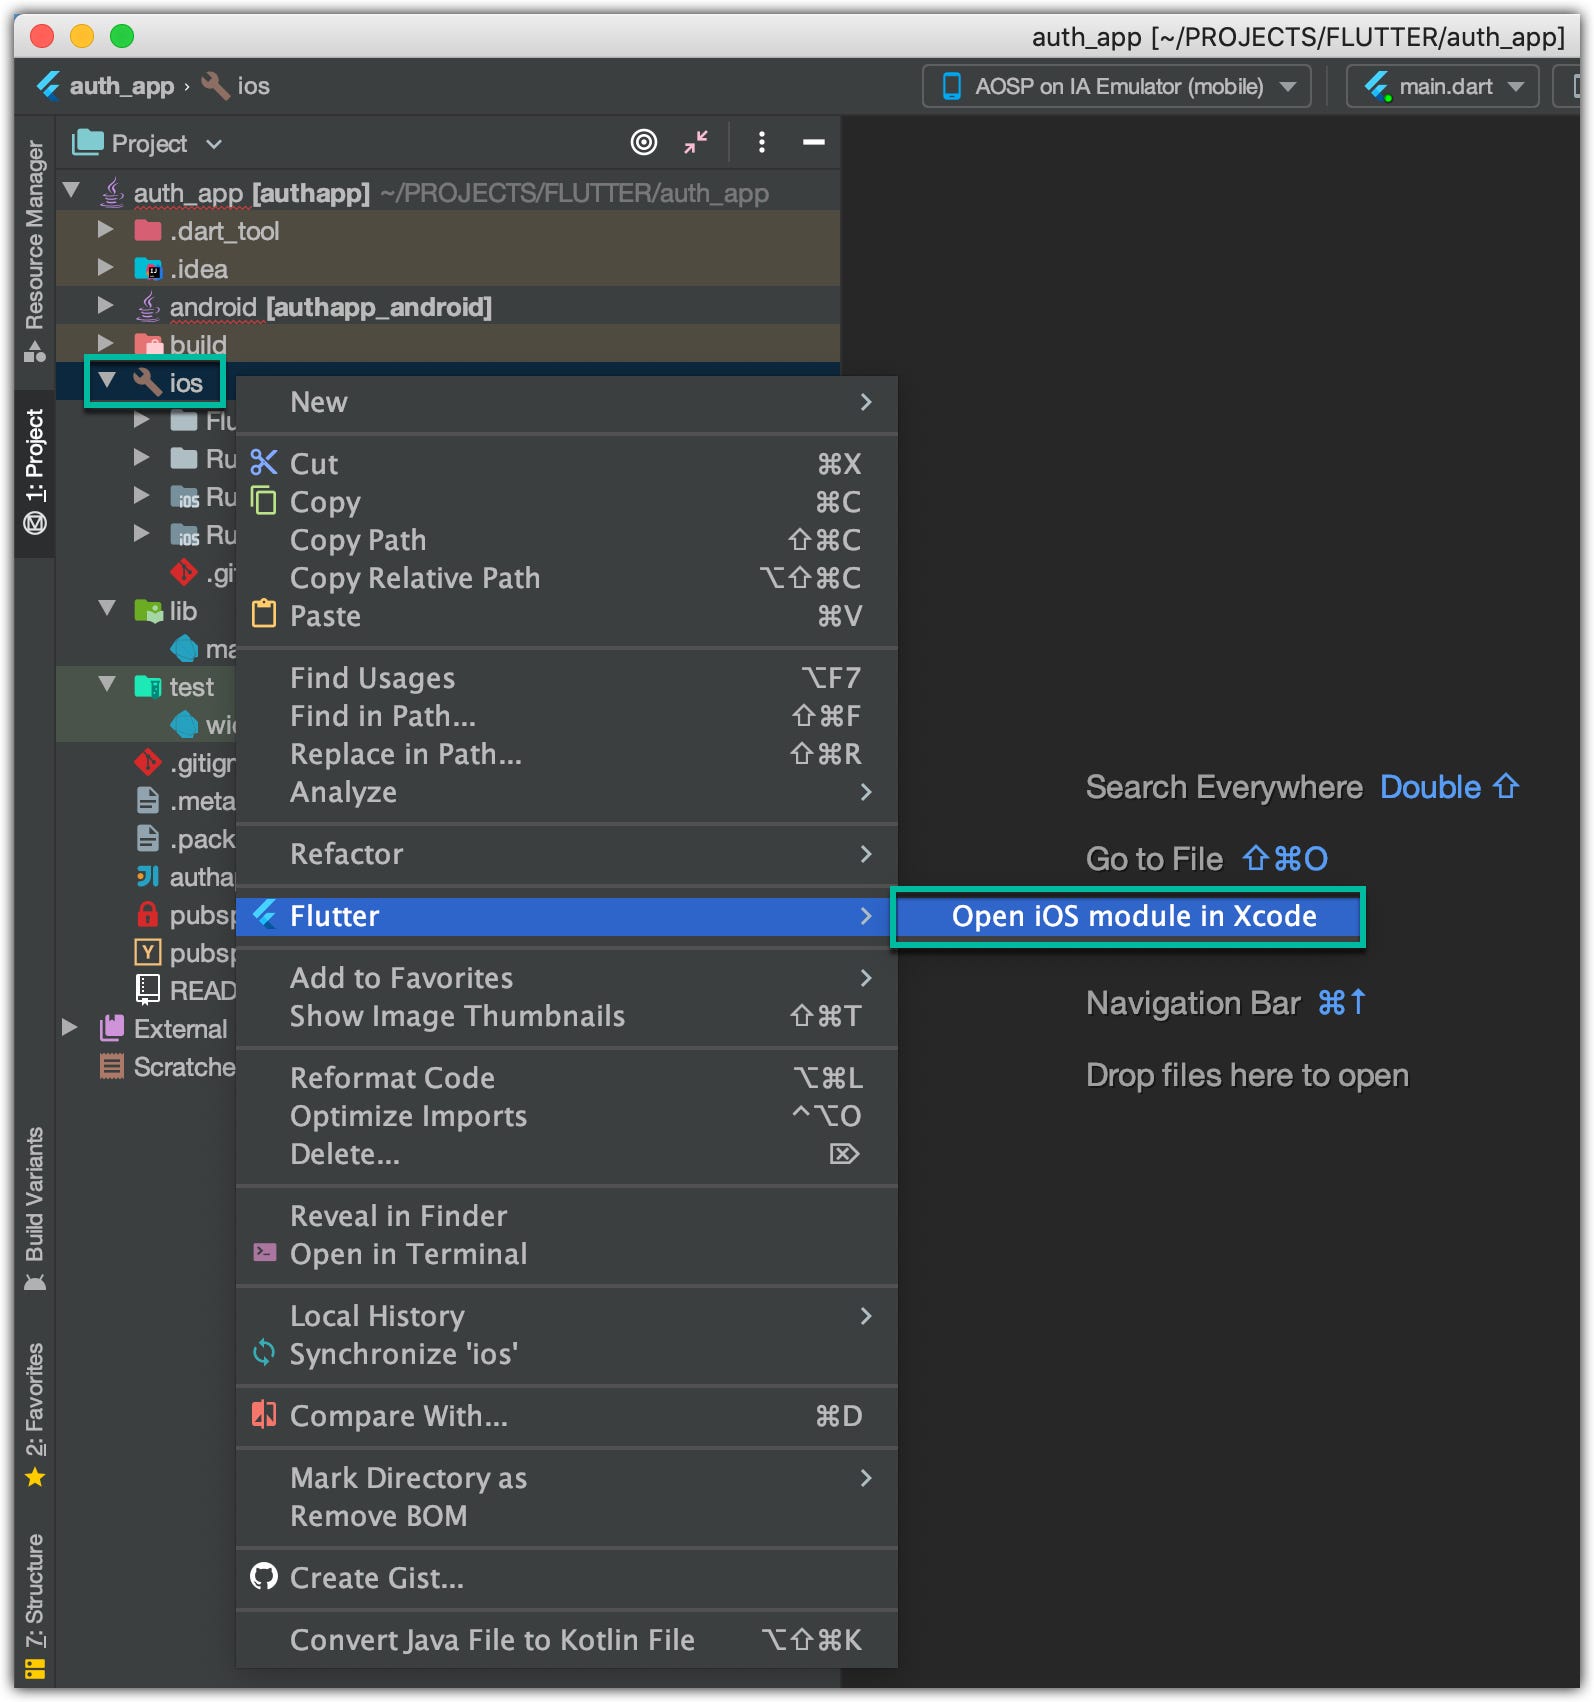Click the Scratches icon in the tree
This screenshot has width=1594, height=1702.
(112, 1066)
